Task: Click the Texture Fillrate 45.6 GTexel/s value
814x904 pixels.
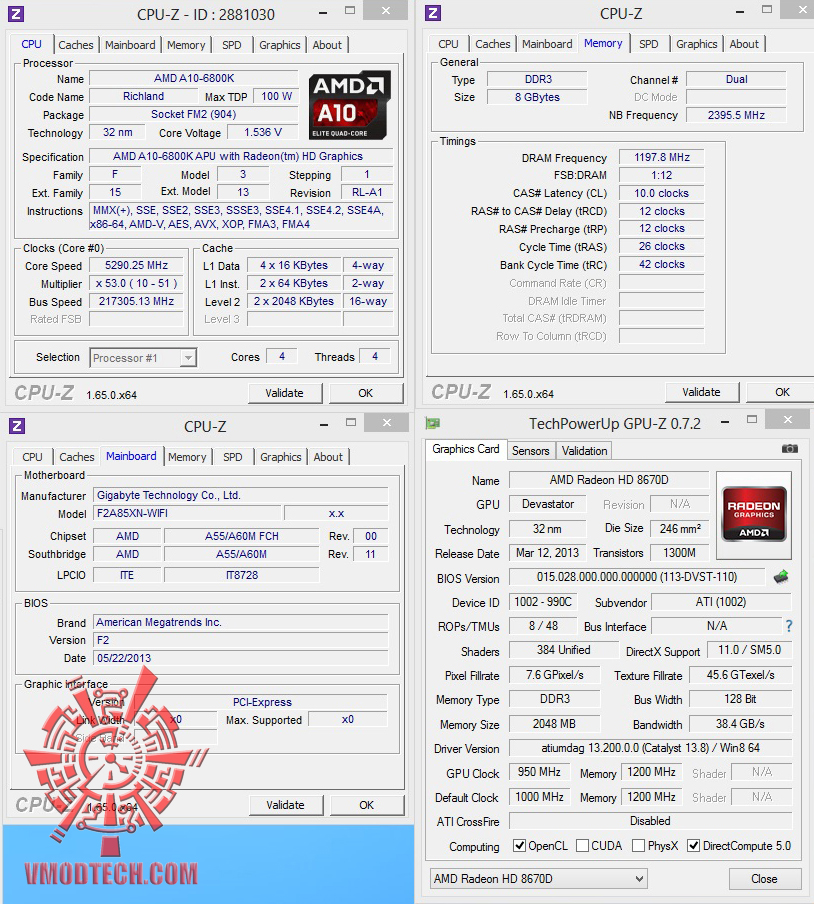Action: coord(740,675)
